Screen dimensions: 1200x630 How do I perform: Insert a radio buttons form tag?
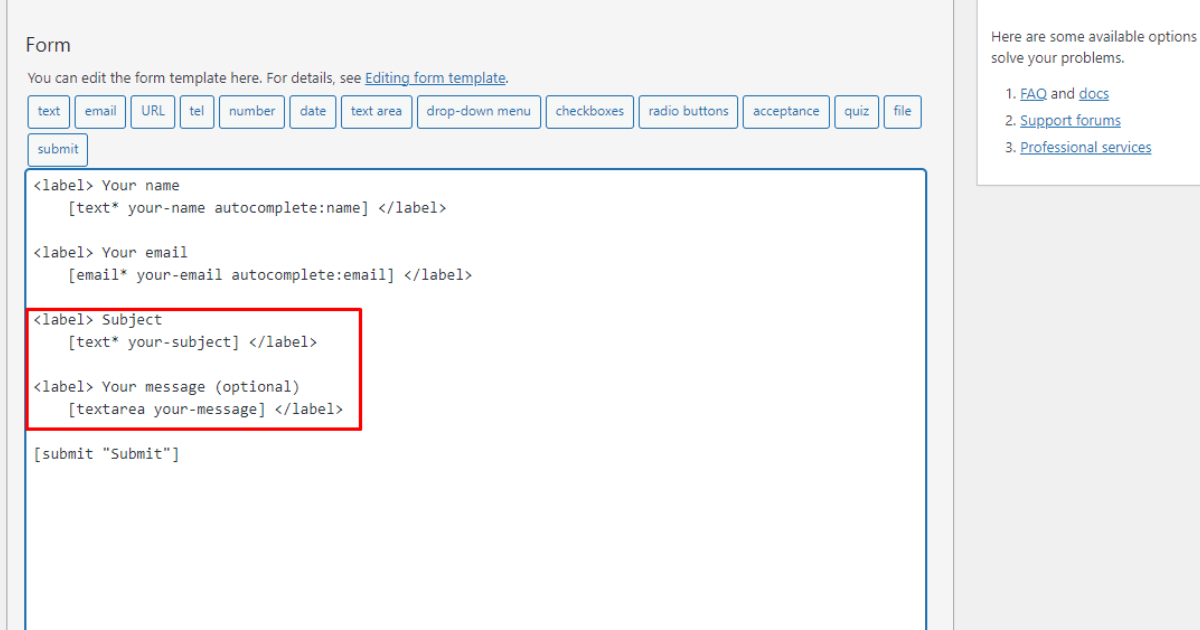[688, 111]
